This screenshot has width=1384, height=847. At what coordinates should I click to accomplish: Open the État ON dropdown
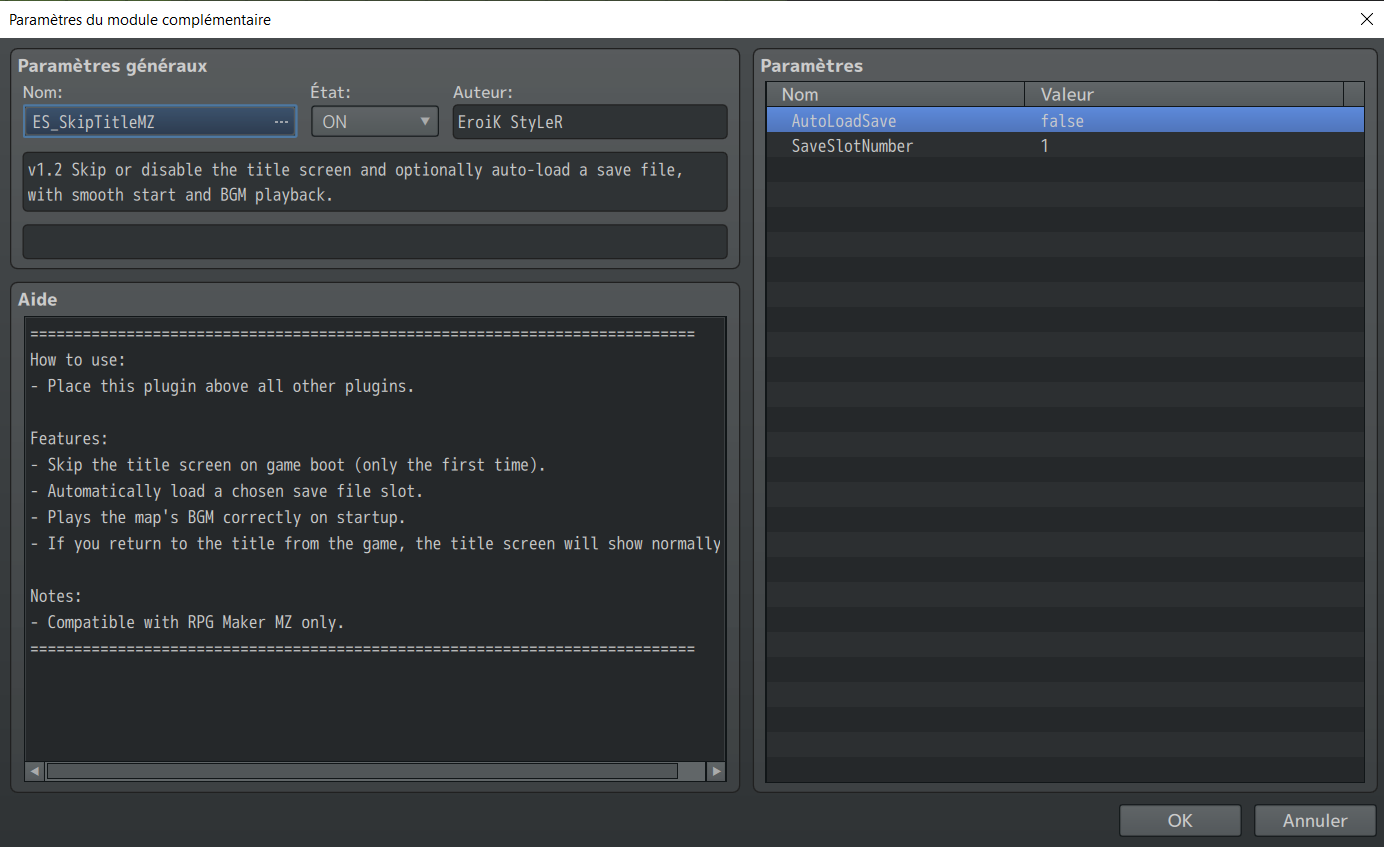(375, 122)
